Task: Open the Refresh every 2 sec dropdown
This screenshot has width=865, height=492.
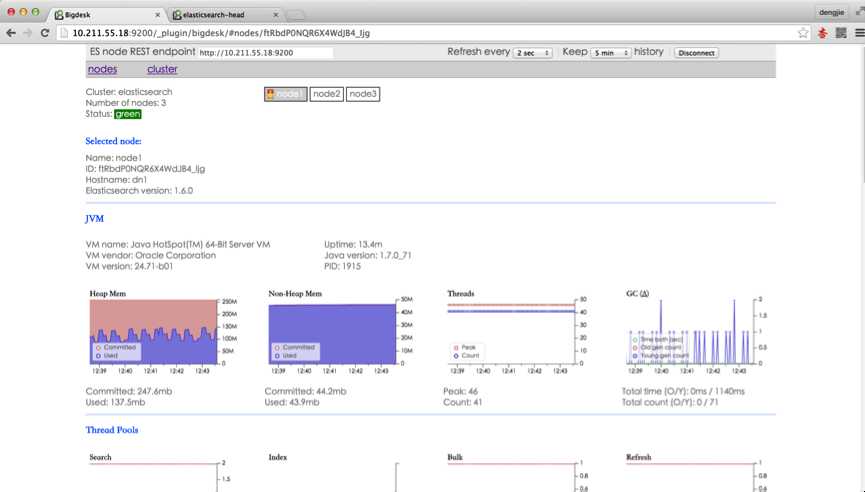Action: pos(532,52)
